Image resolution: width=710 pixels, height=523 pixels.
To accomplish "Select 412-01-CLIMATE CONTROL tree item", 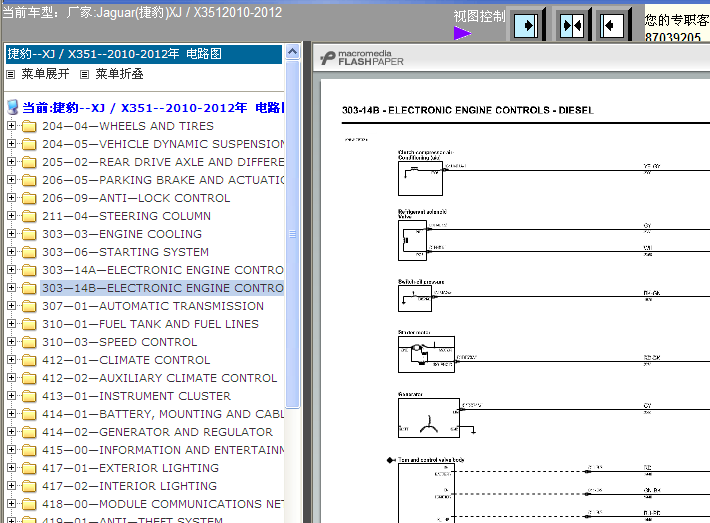I will (x=126, y=360).
